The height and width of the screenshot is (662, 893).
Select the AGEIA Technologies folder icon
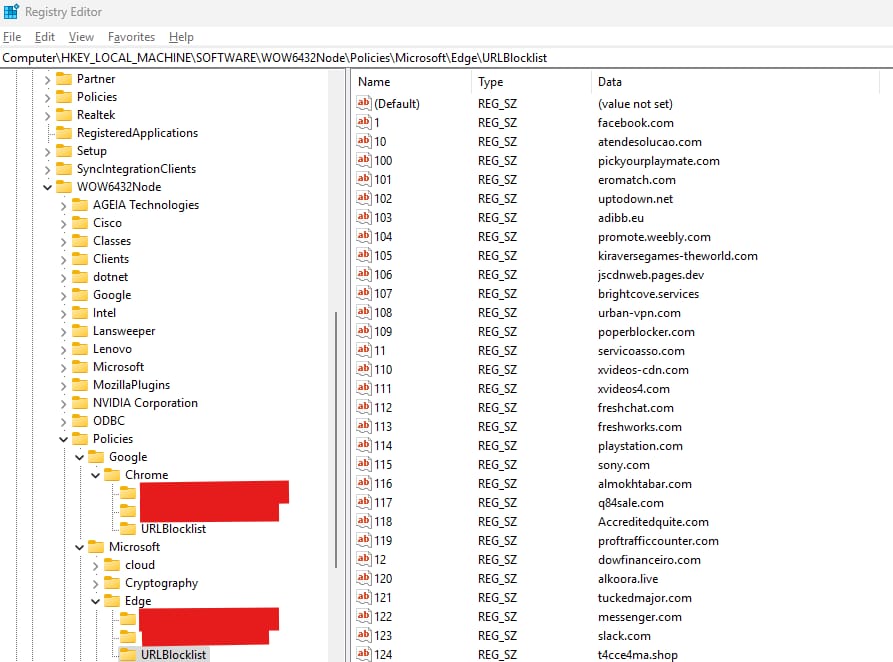(80, 205)
